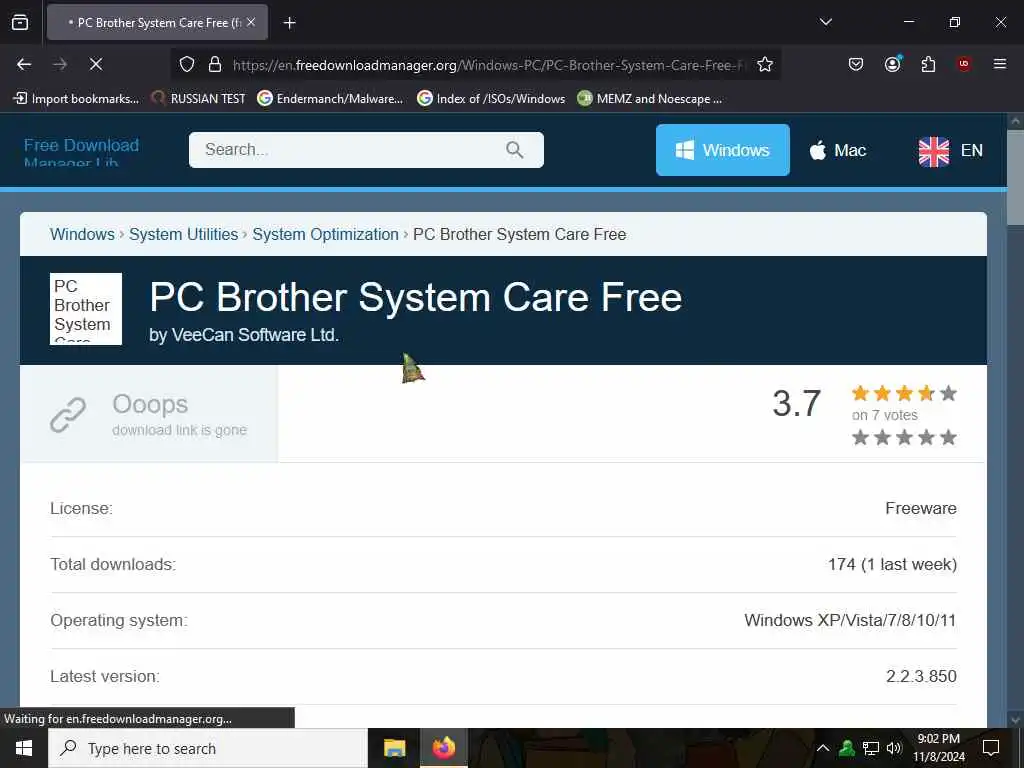The height and width of the screenshot is (768, 1024).
Task: Open a new tab with plus button
Action: pos(289,23)
